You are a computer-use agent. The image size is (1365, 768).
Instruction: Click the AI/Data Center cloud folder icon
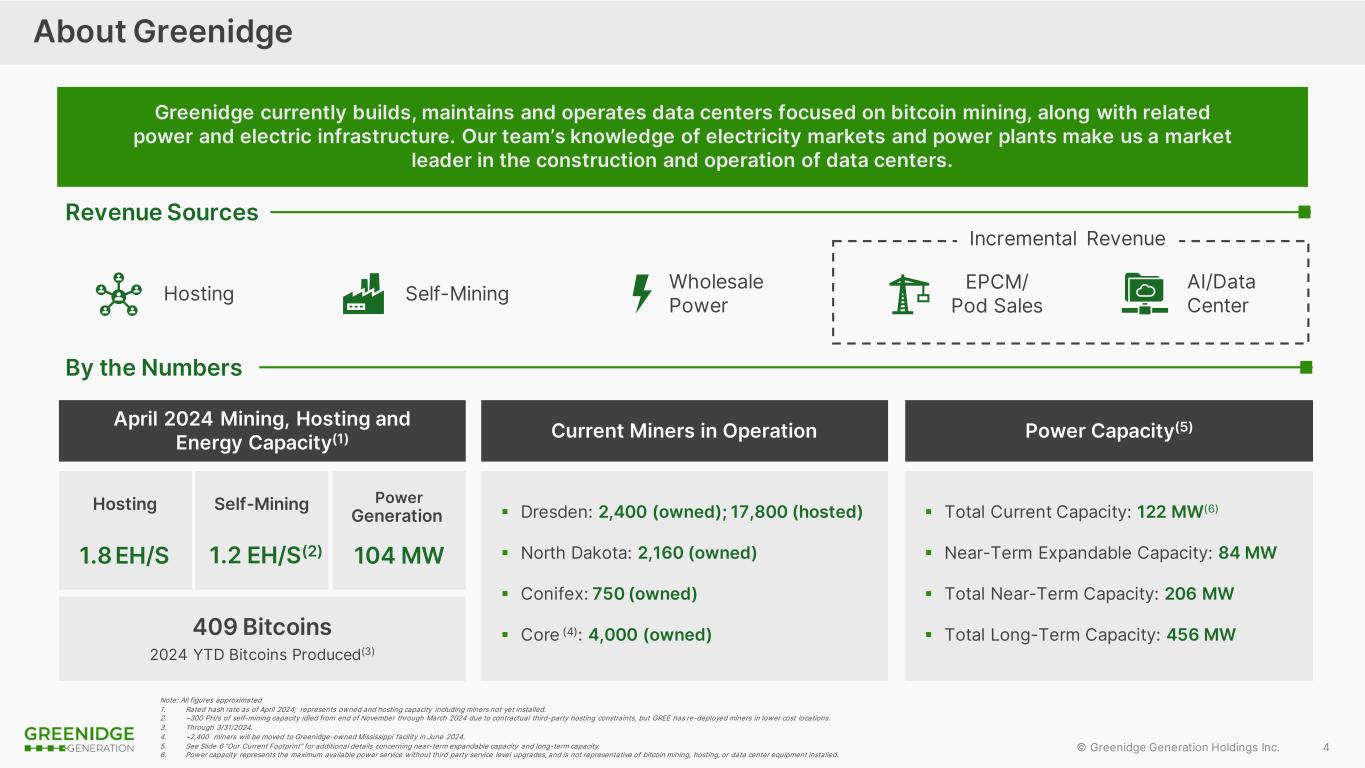point(1144,294)
